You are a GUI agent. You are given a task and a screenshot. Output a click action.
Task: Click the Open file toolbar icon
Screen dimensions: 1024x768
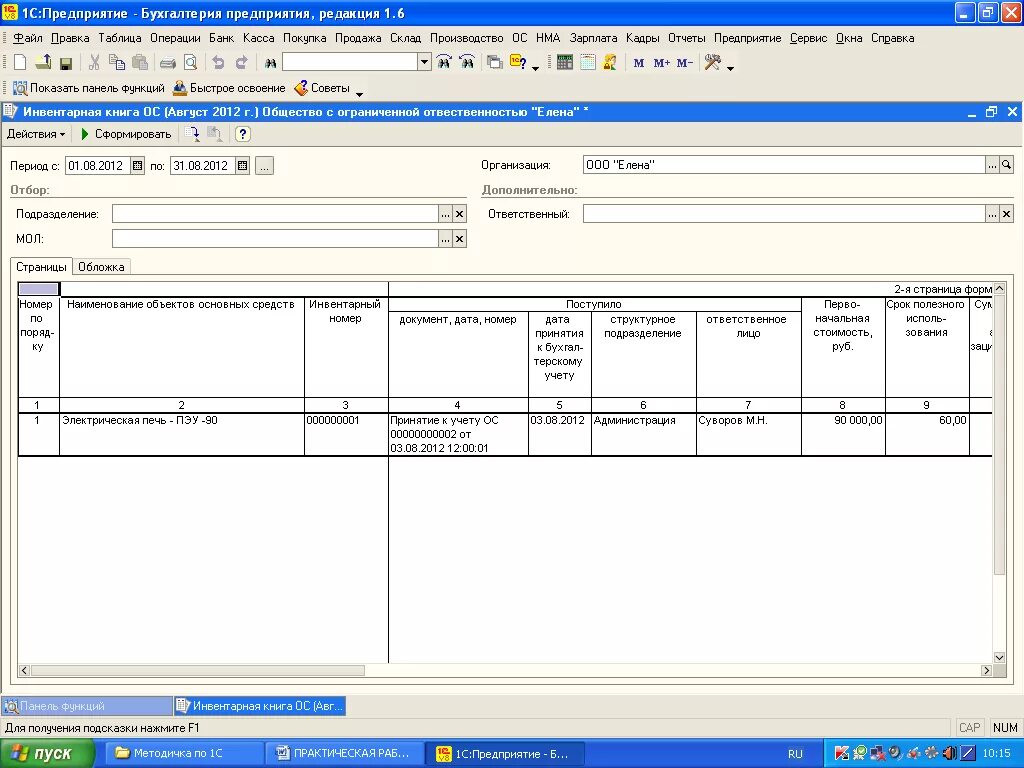coord(43,63)
